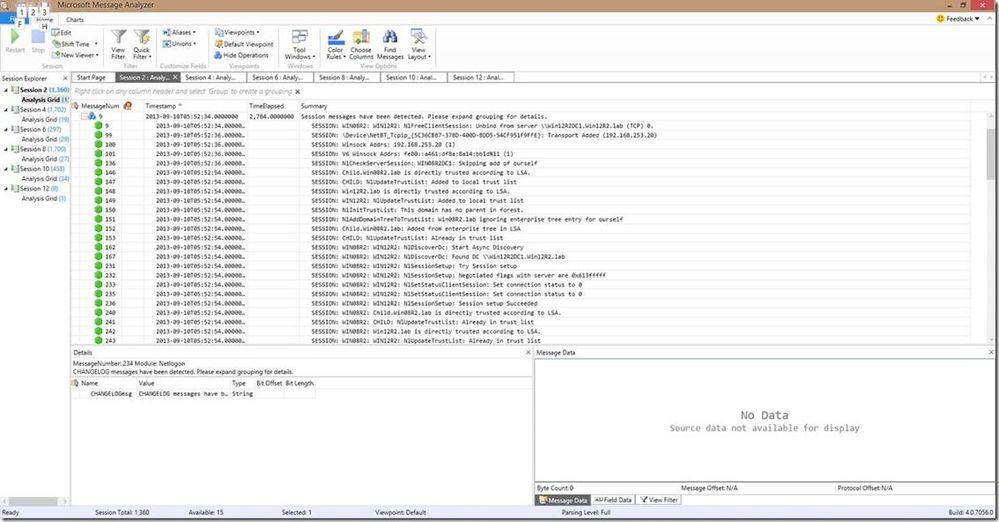Collapse the Session 4 tree node
999x522 pixels.
pos(6,110)
